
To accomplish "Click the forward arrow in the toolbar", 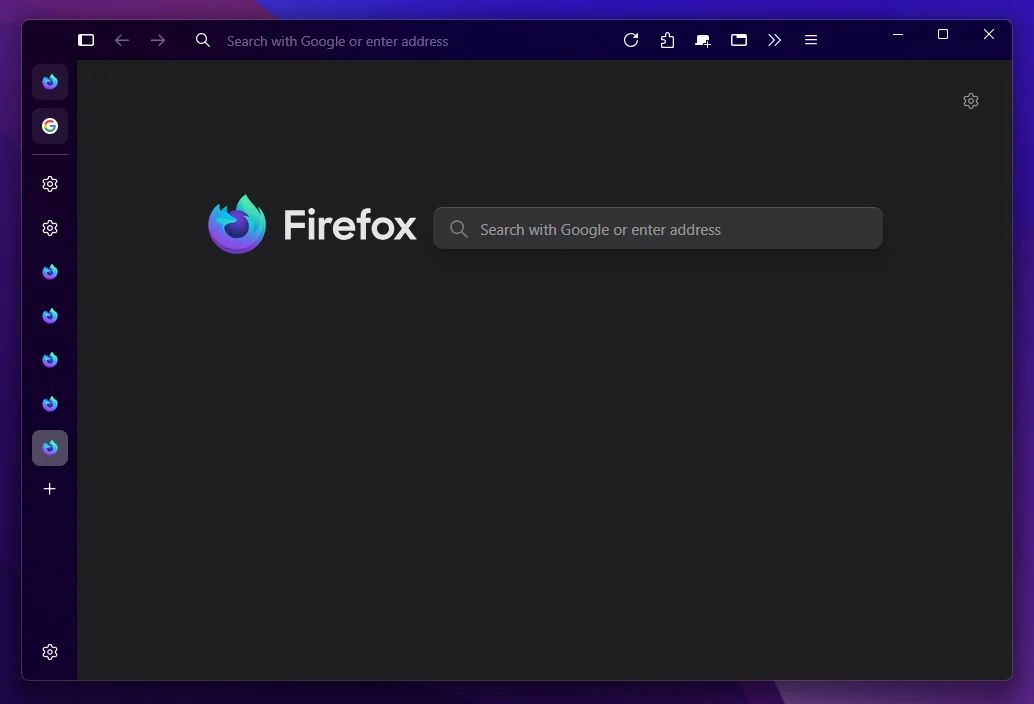I will [158, 40].
